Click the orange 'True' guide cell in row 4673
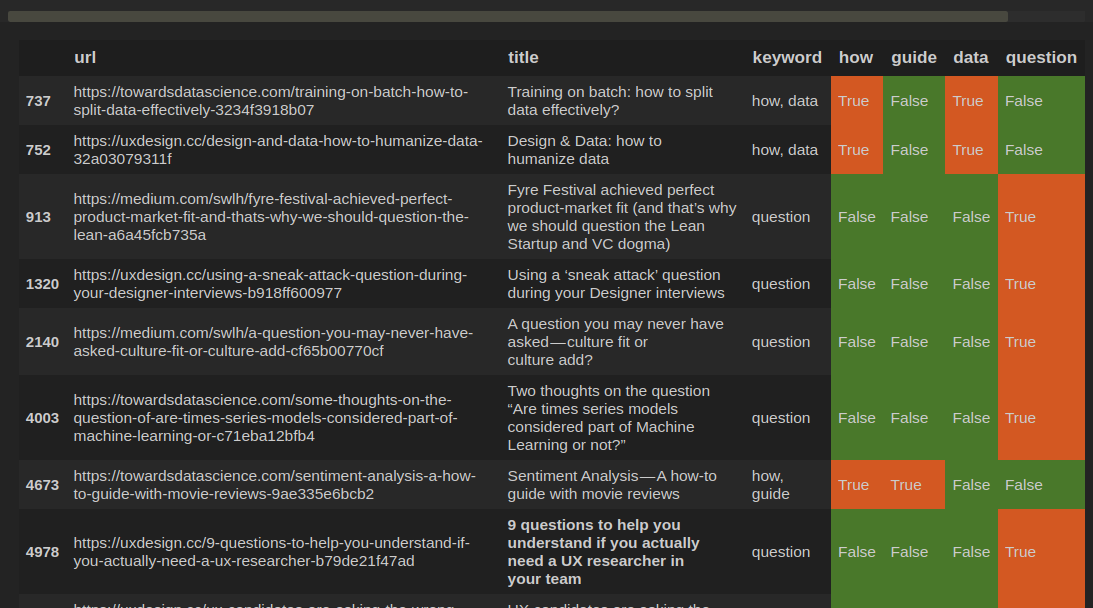1093x608 pixels. click(906, 485)
